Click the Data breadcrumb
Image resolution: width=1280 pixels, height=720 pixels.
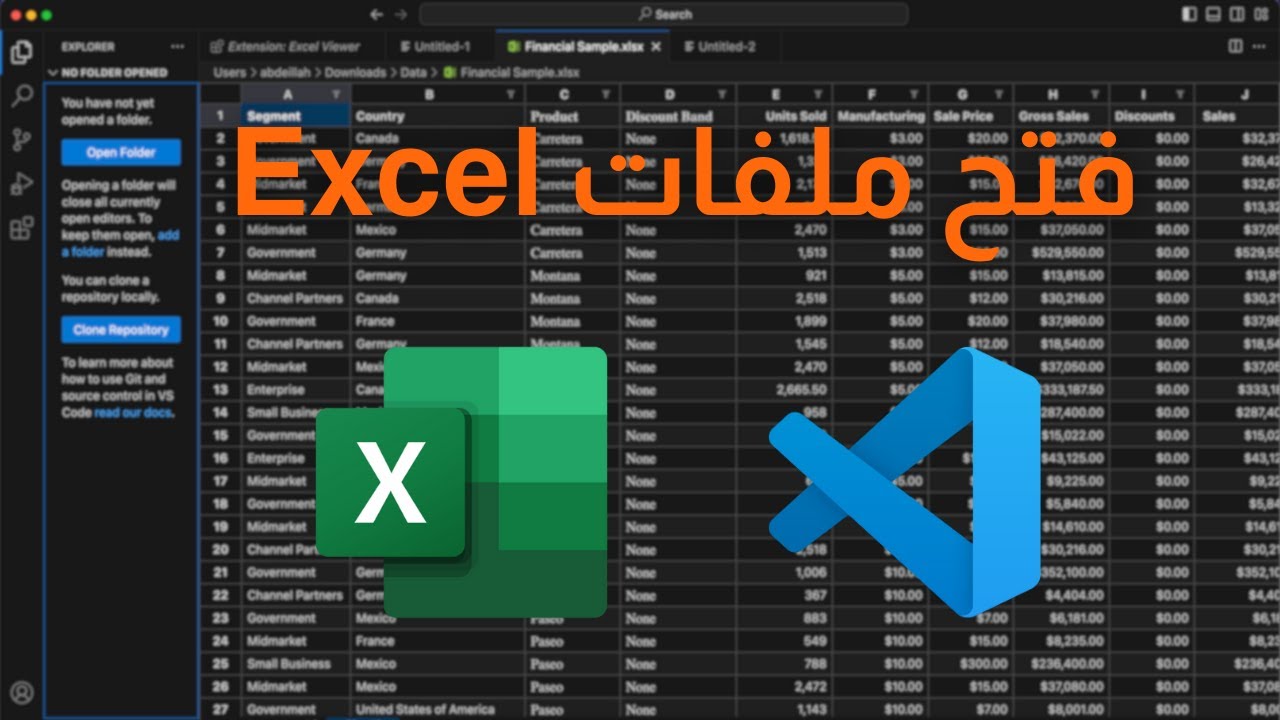[x=413, y=72]
